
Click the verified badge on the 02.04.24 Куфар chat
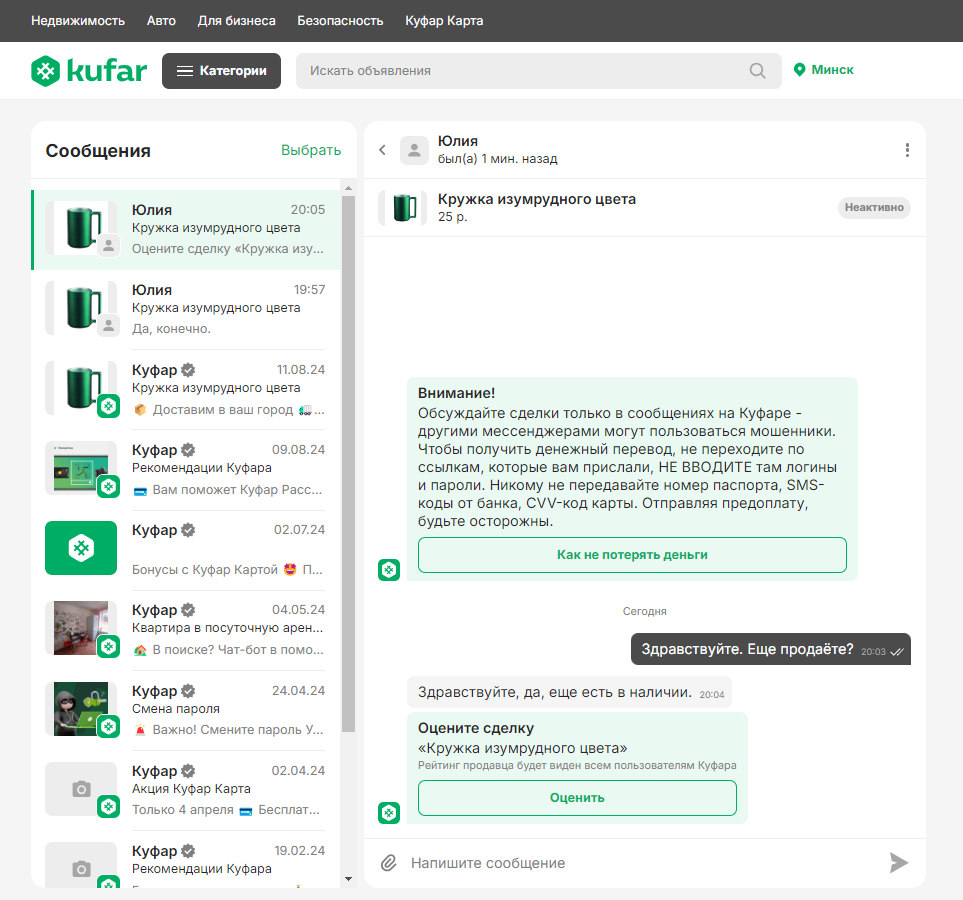(x=189, y=770)
